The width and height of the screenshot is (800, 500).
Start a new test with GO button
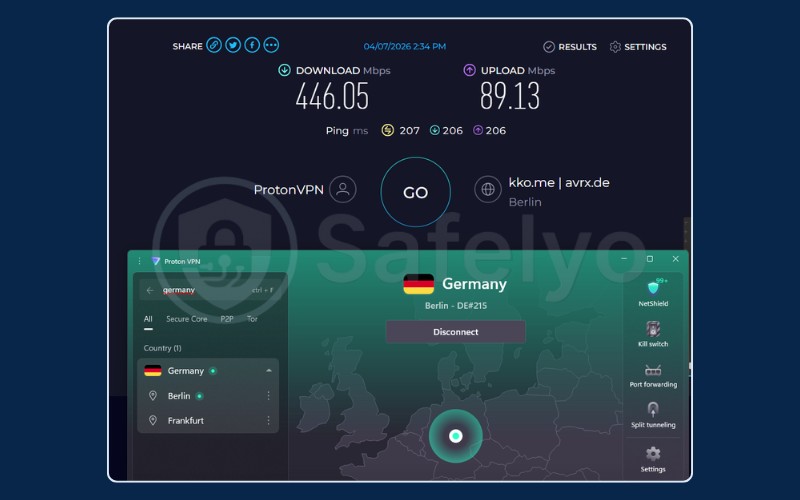pos(415,192)
